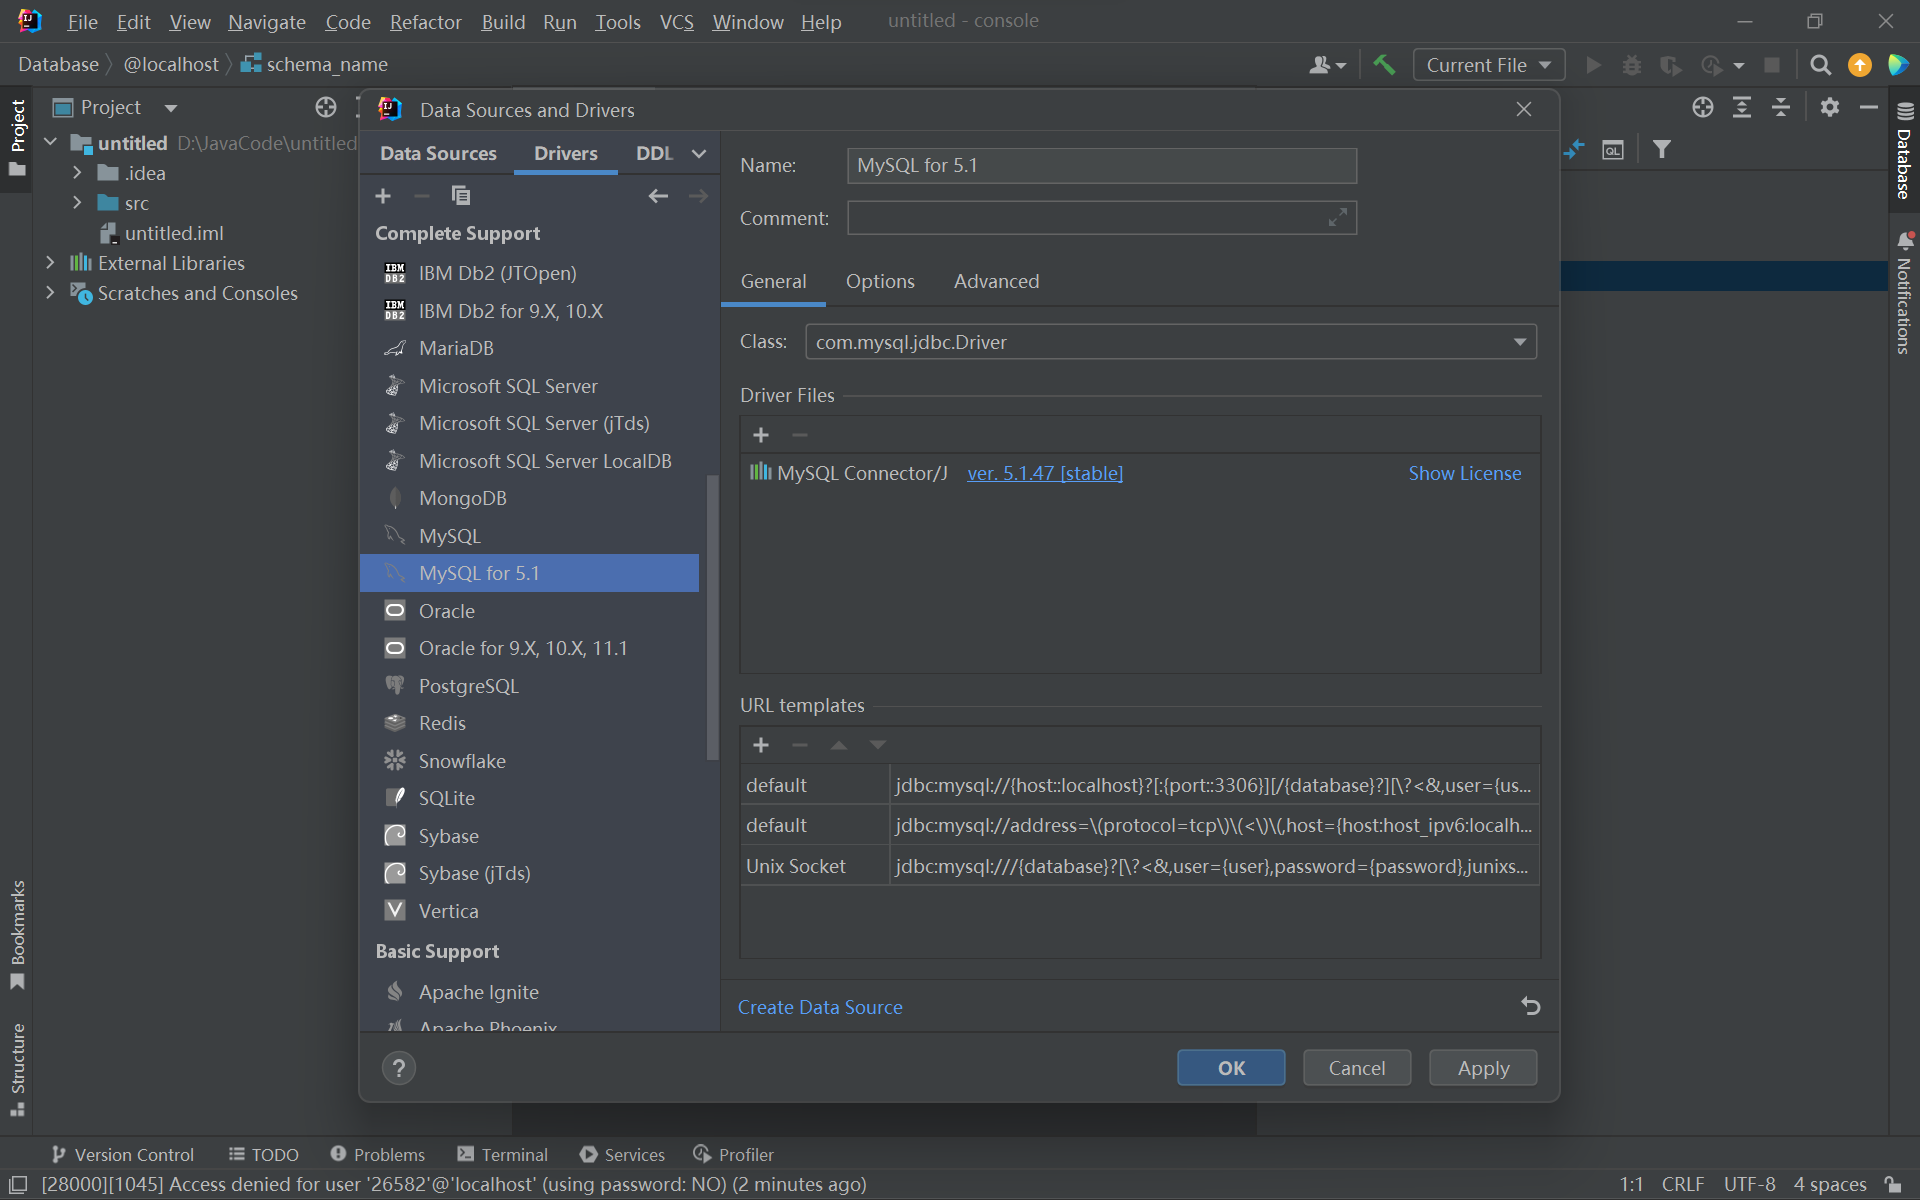Click the reset changes arrow icon

point(1530,1006)
